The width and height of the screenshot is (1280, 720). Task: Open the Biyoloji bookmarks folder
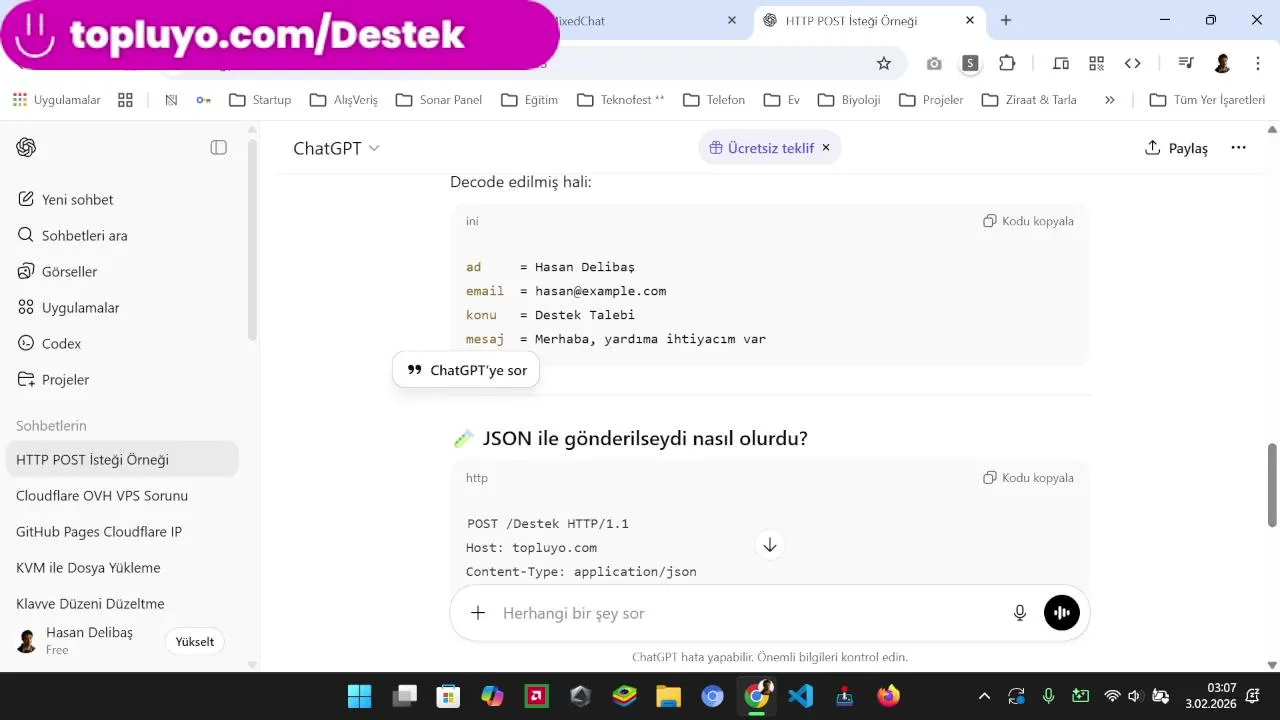848,100
